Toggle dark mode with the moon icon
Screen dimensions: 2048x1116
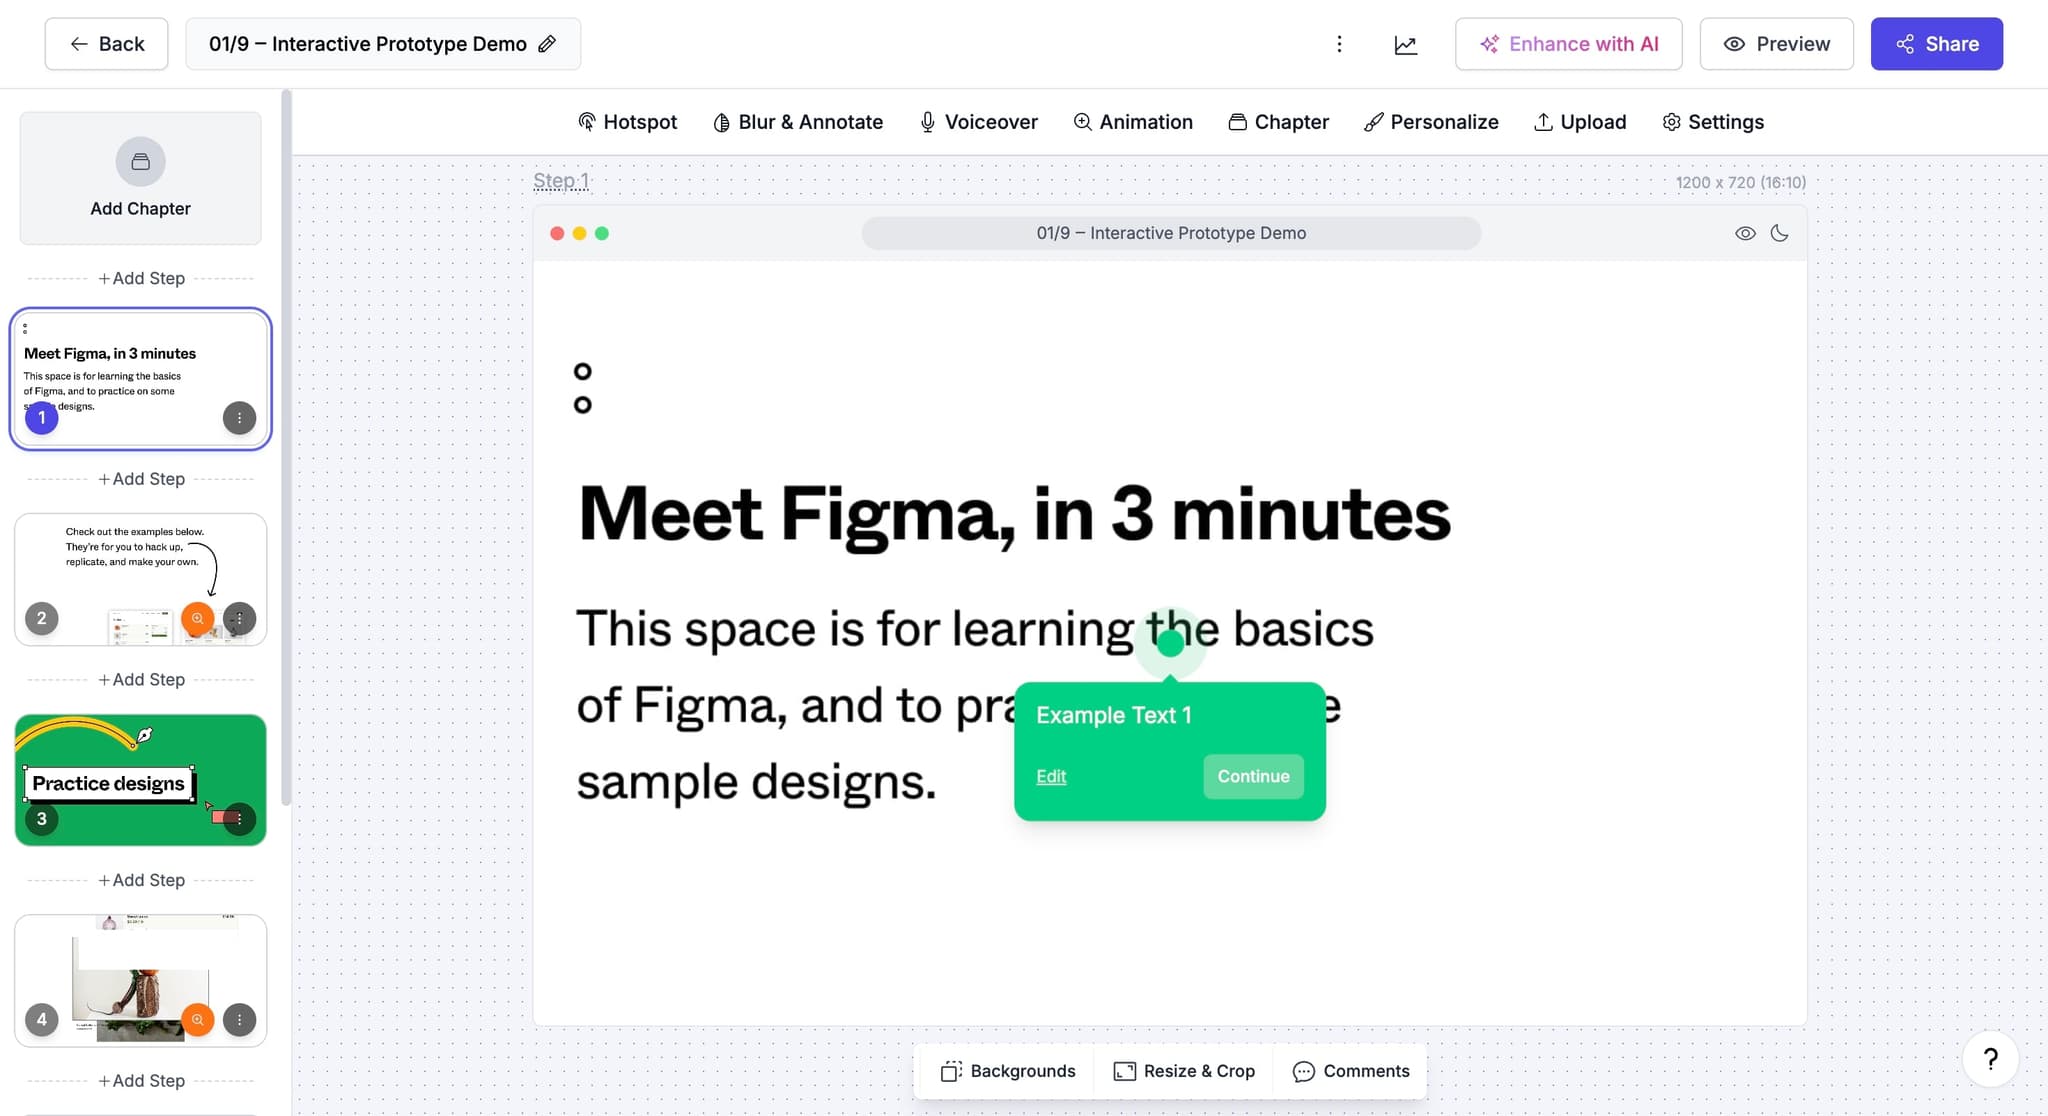1779,232
